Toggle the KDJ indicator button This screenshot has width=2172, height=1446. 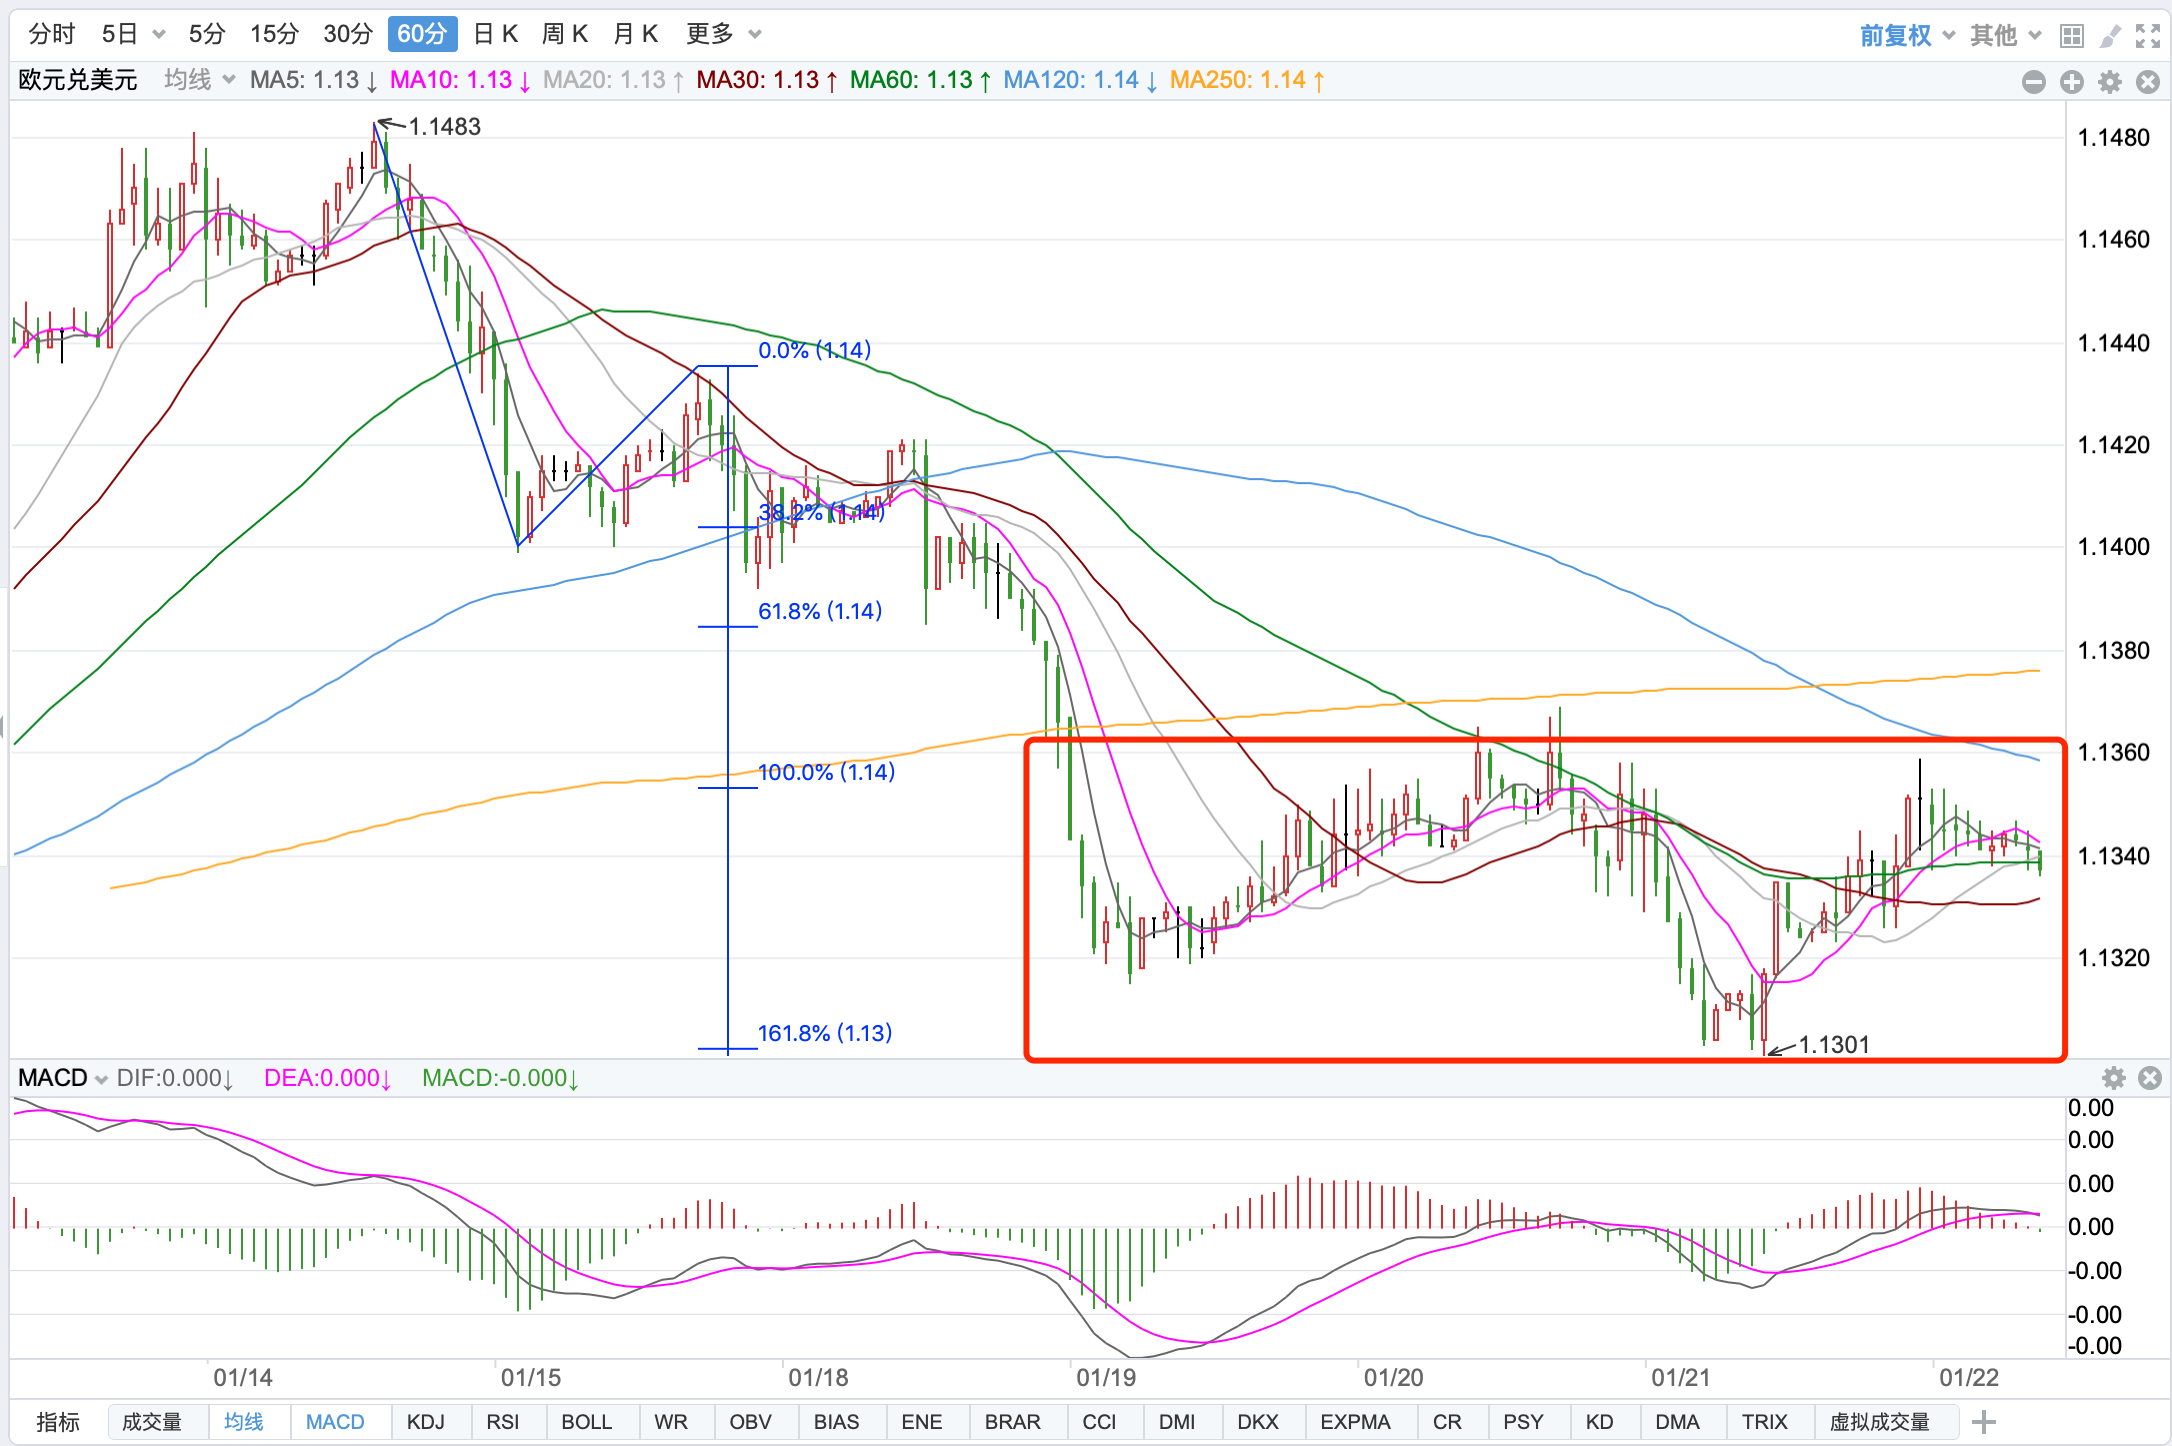[426, 1421]
